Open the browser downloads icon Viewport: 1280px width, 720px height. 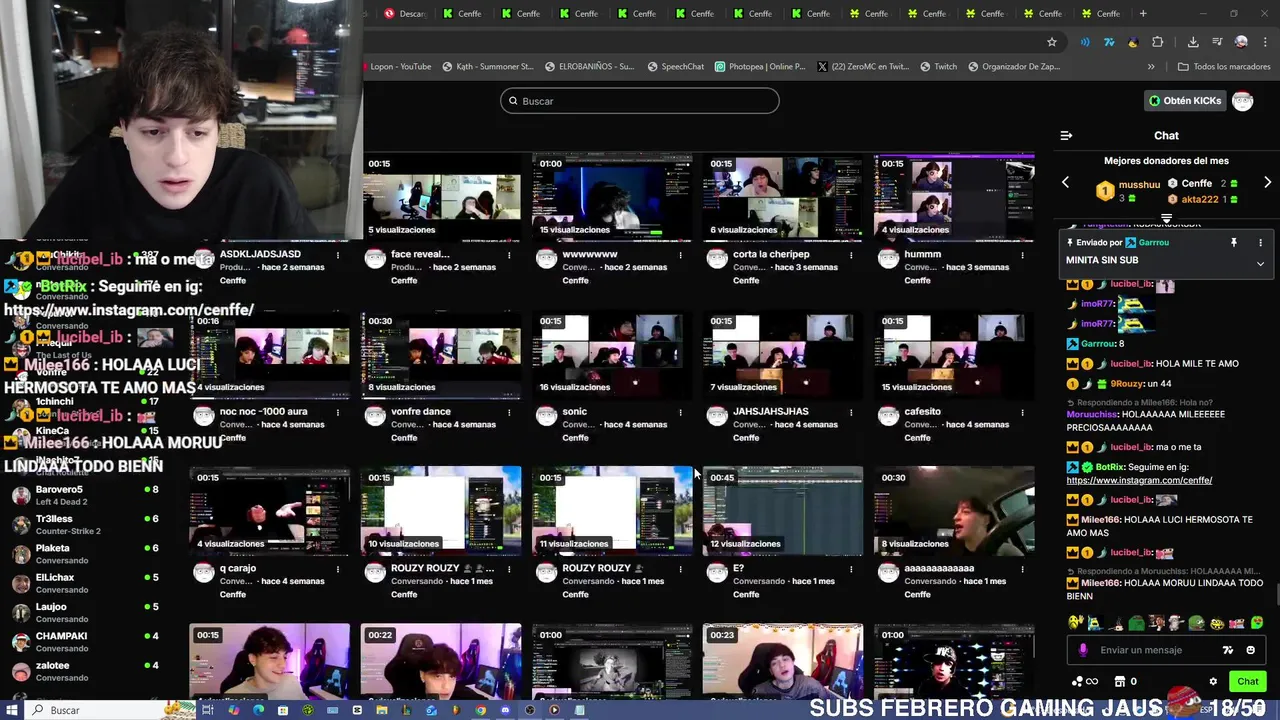[x=1193, y=42]
